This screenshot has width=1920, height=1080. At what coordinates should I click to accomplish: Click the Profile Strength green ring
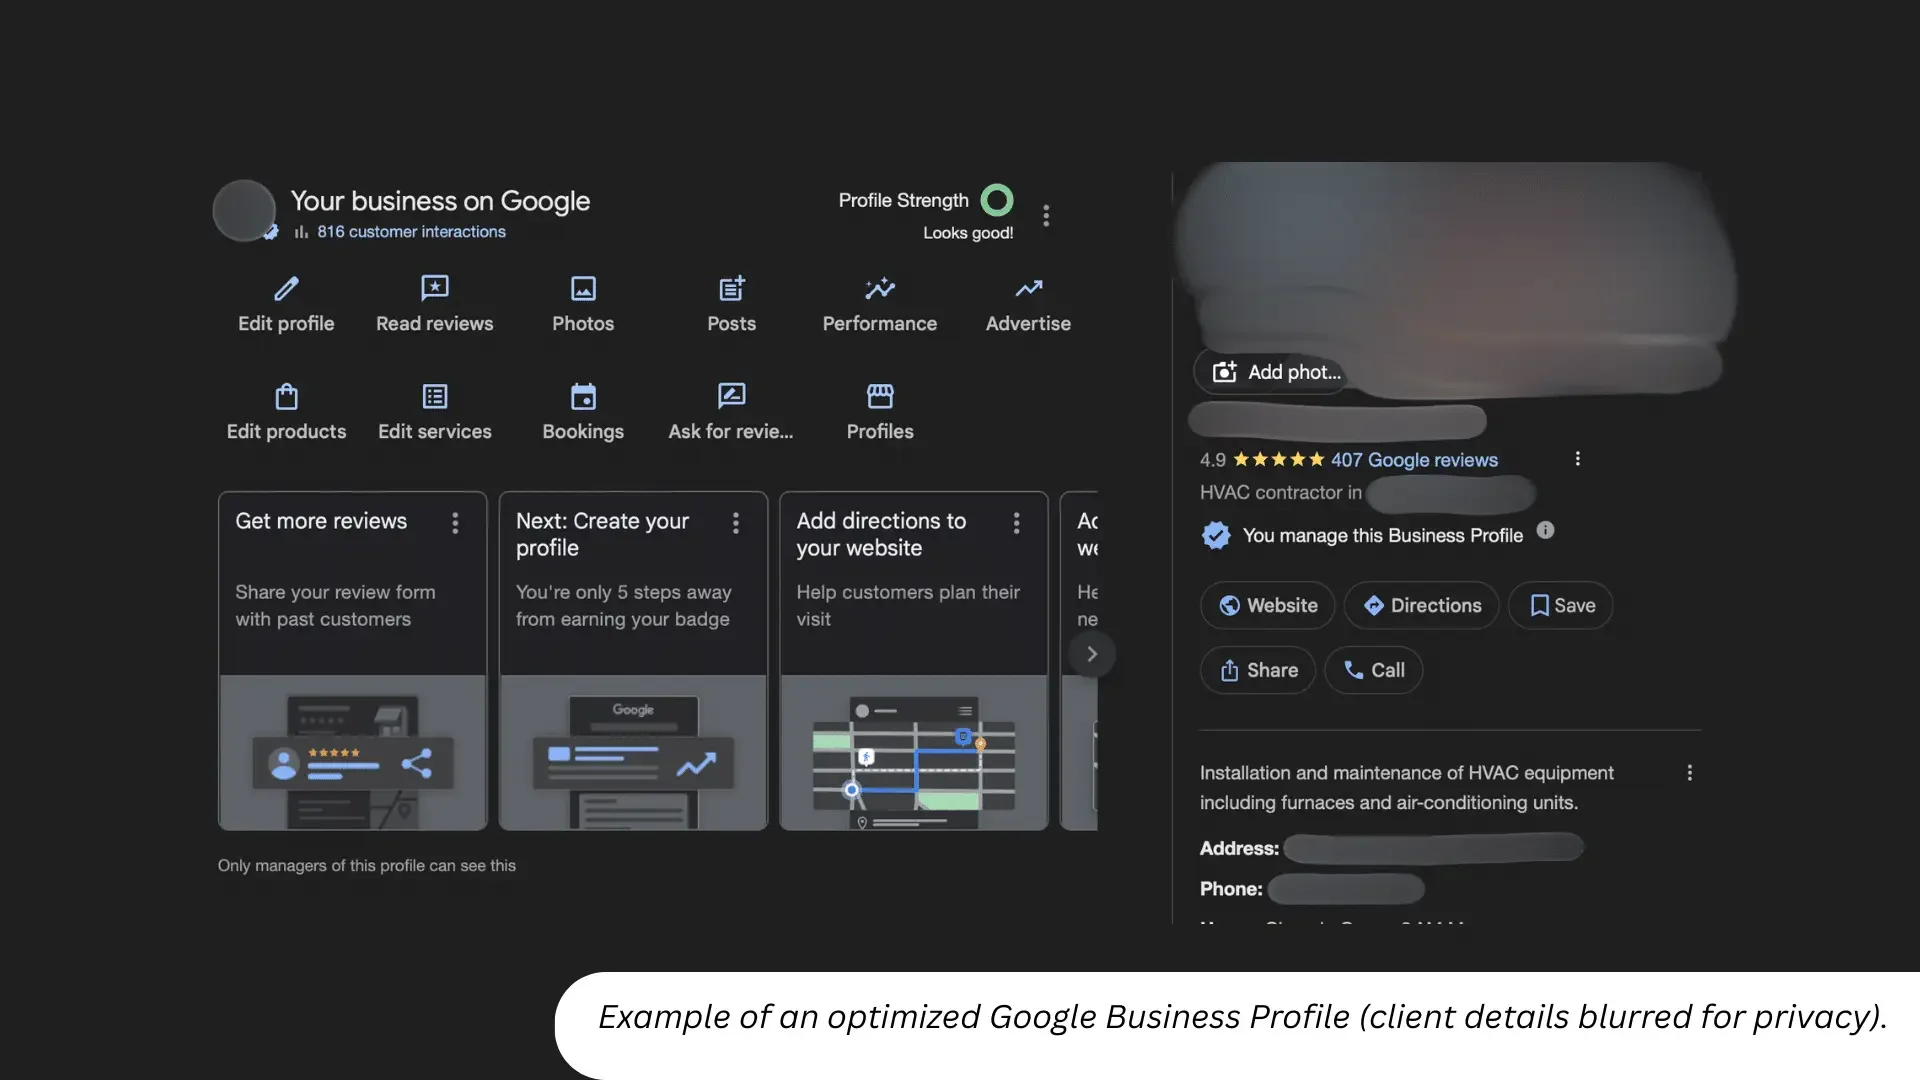pyautogui.click(x=997, y=200)
